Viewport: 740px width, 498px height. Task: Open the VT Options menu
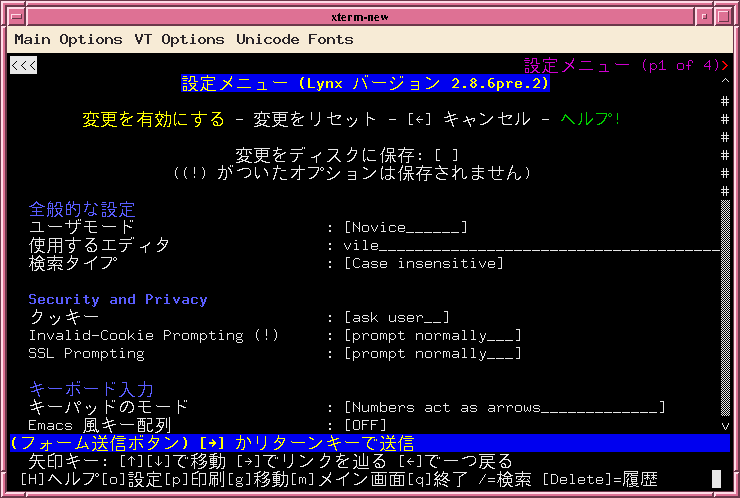tap(180, 39)
